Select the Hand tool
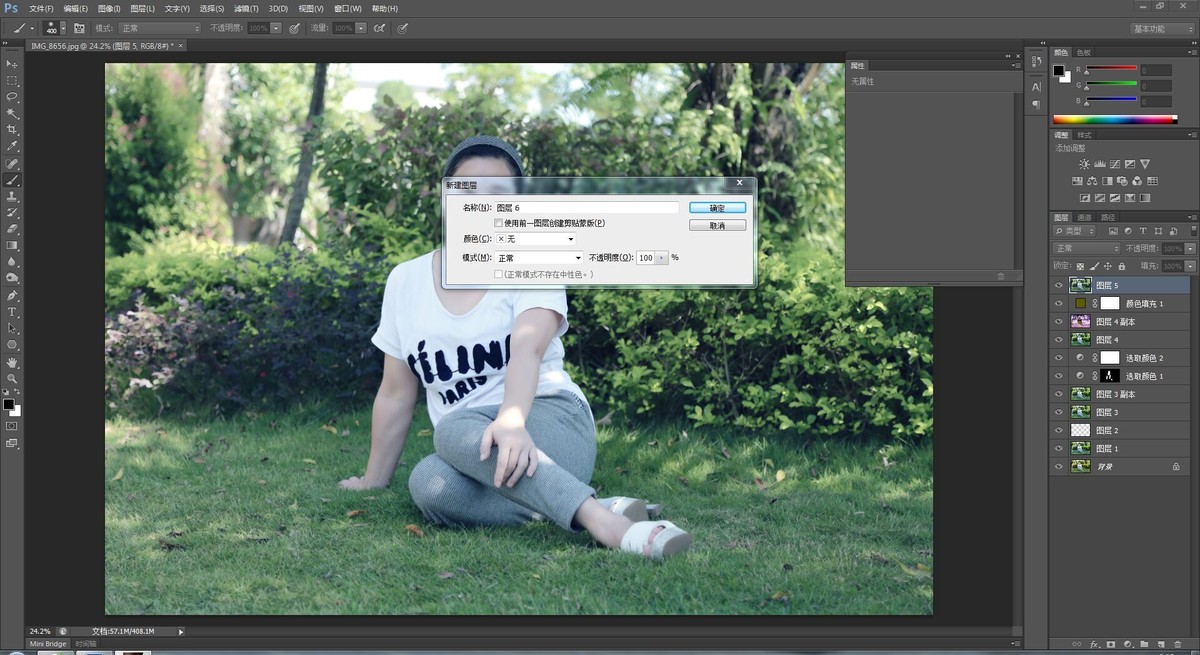The height and width of the screenshot is (655, 1200). tap(13, 362)
